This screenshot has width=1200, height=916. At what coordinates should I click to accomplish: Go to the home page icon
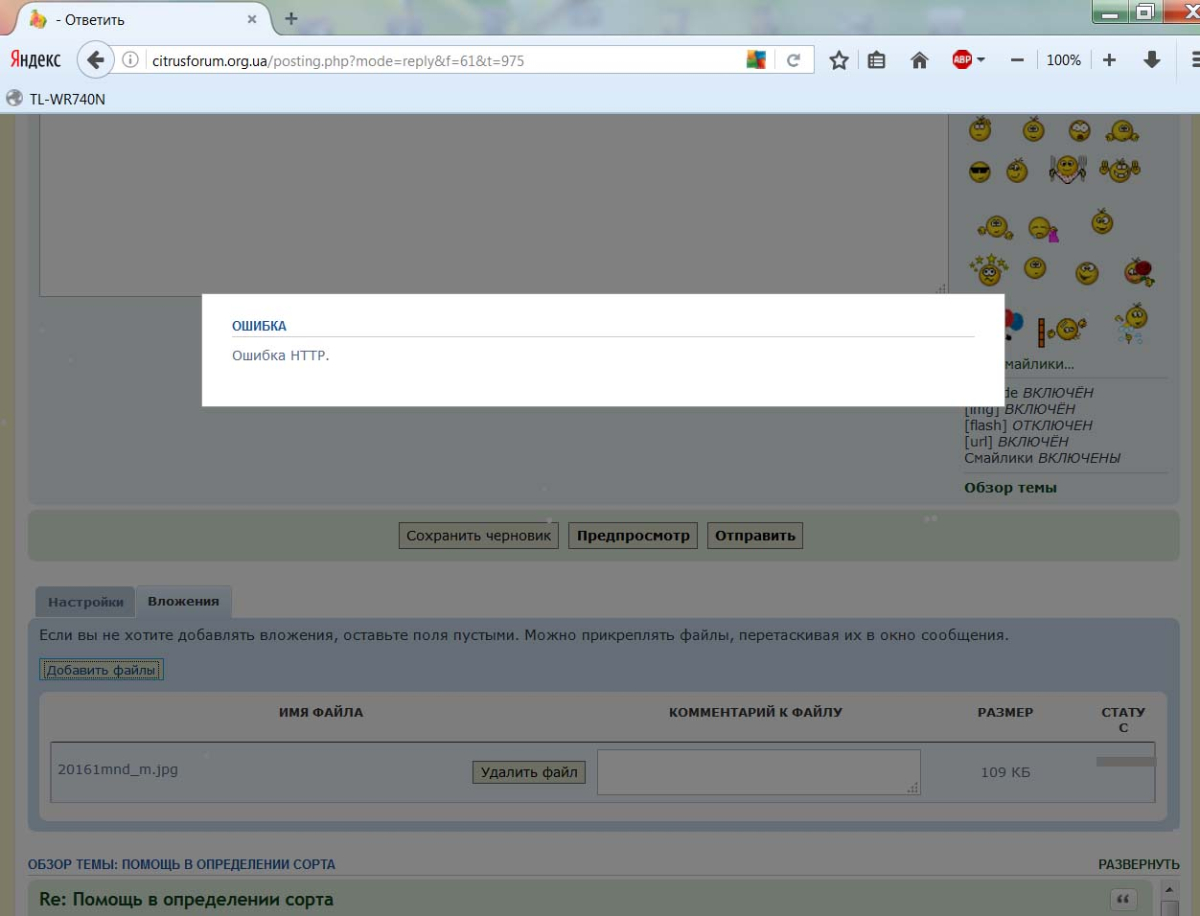coord(919,60)
